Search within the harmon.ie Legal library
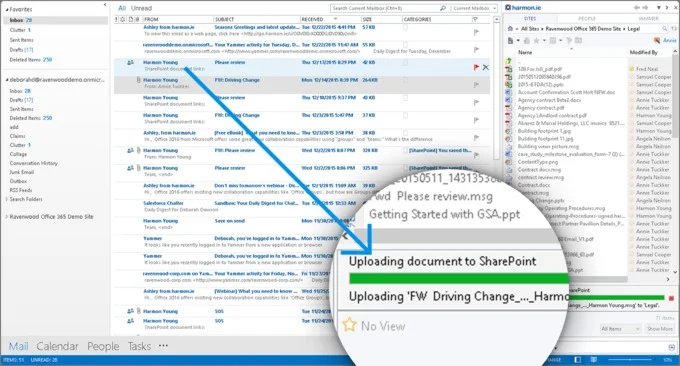Screen dimensions: 680x366 click(664, 29)
